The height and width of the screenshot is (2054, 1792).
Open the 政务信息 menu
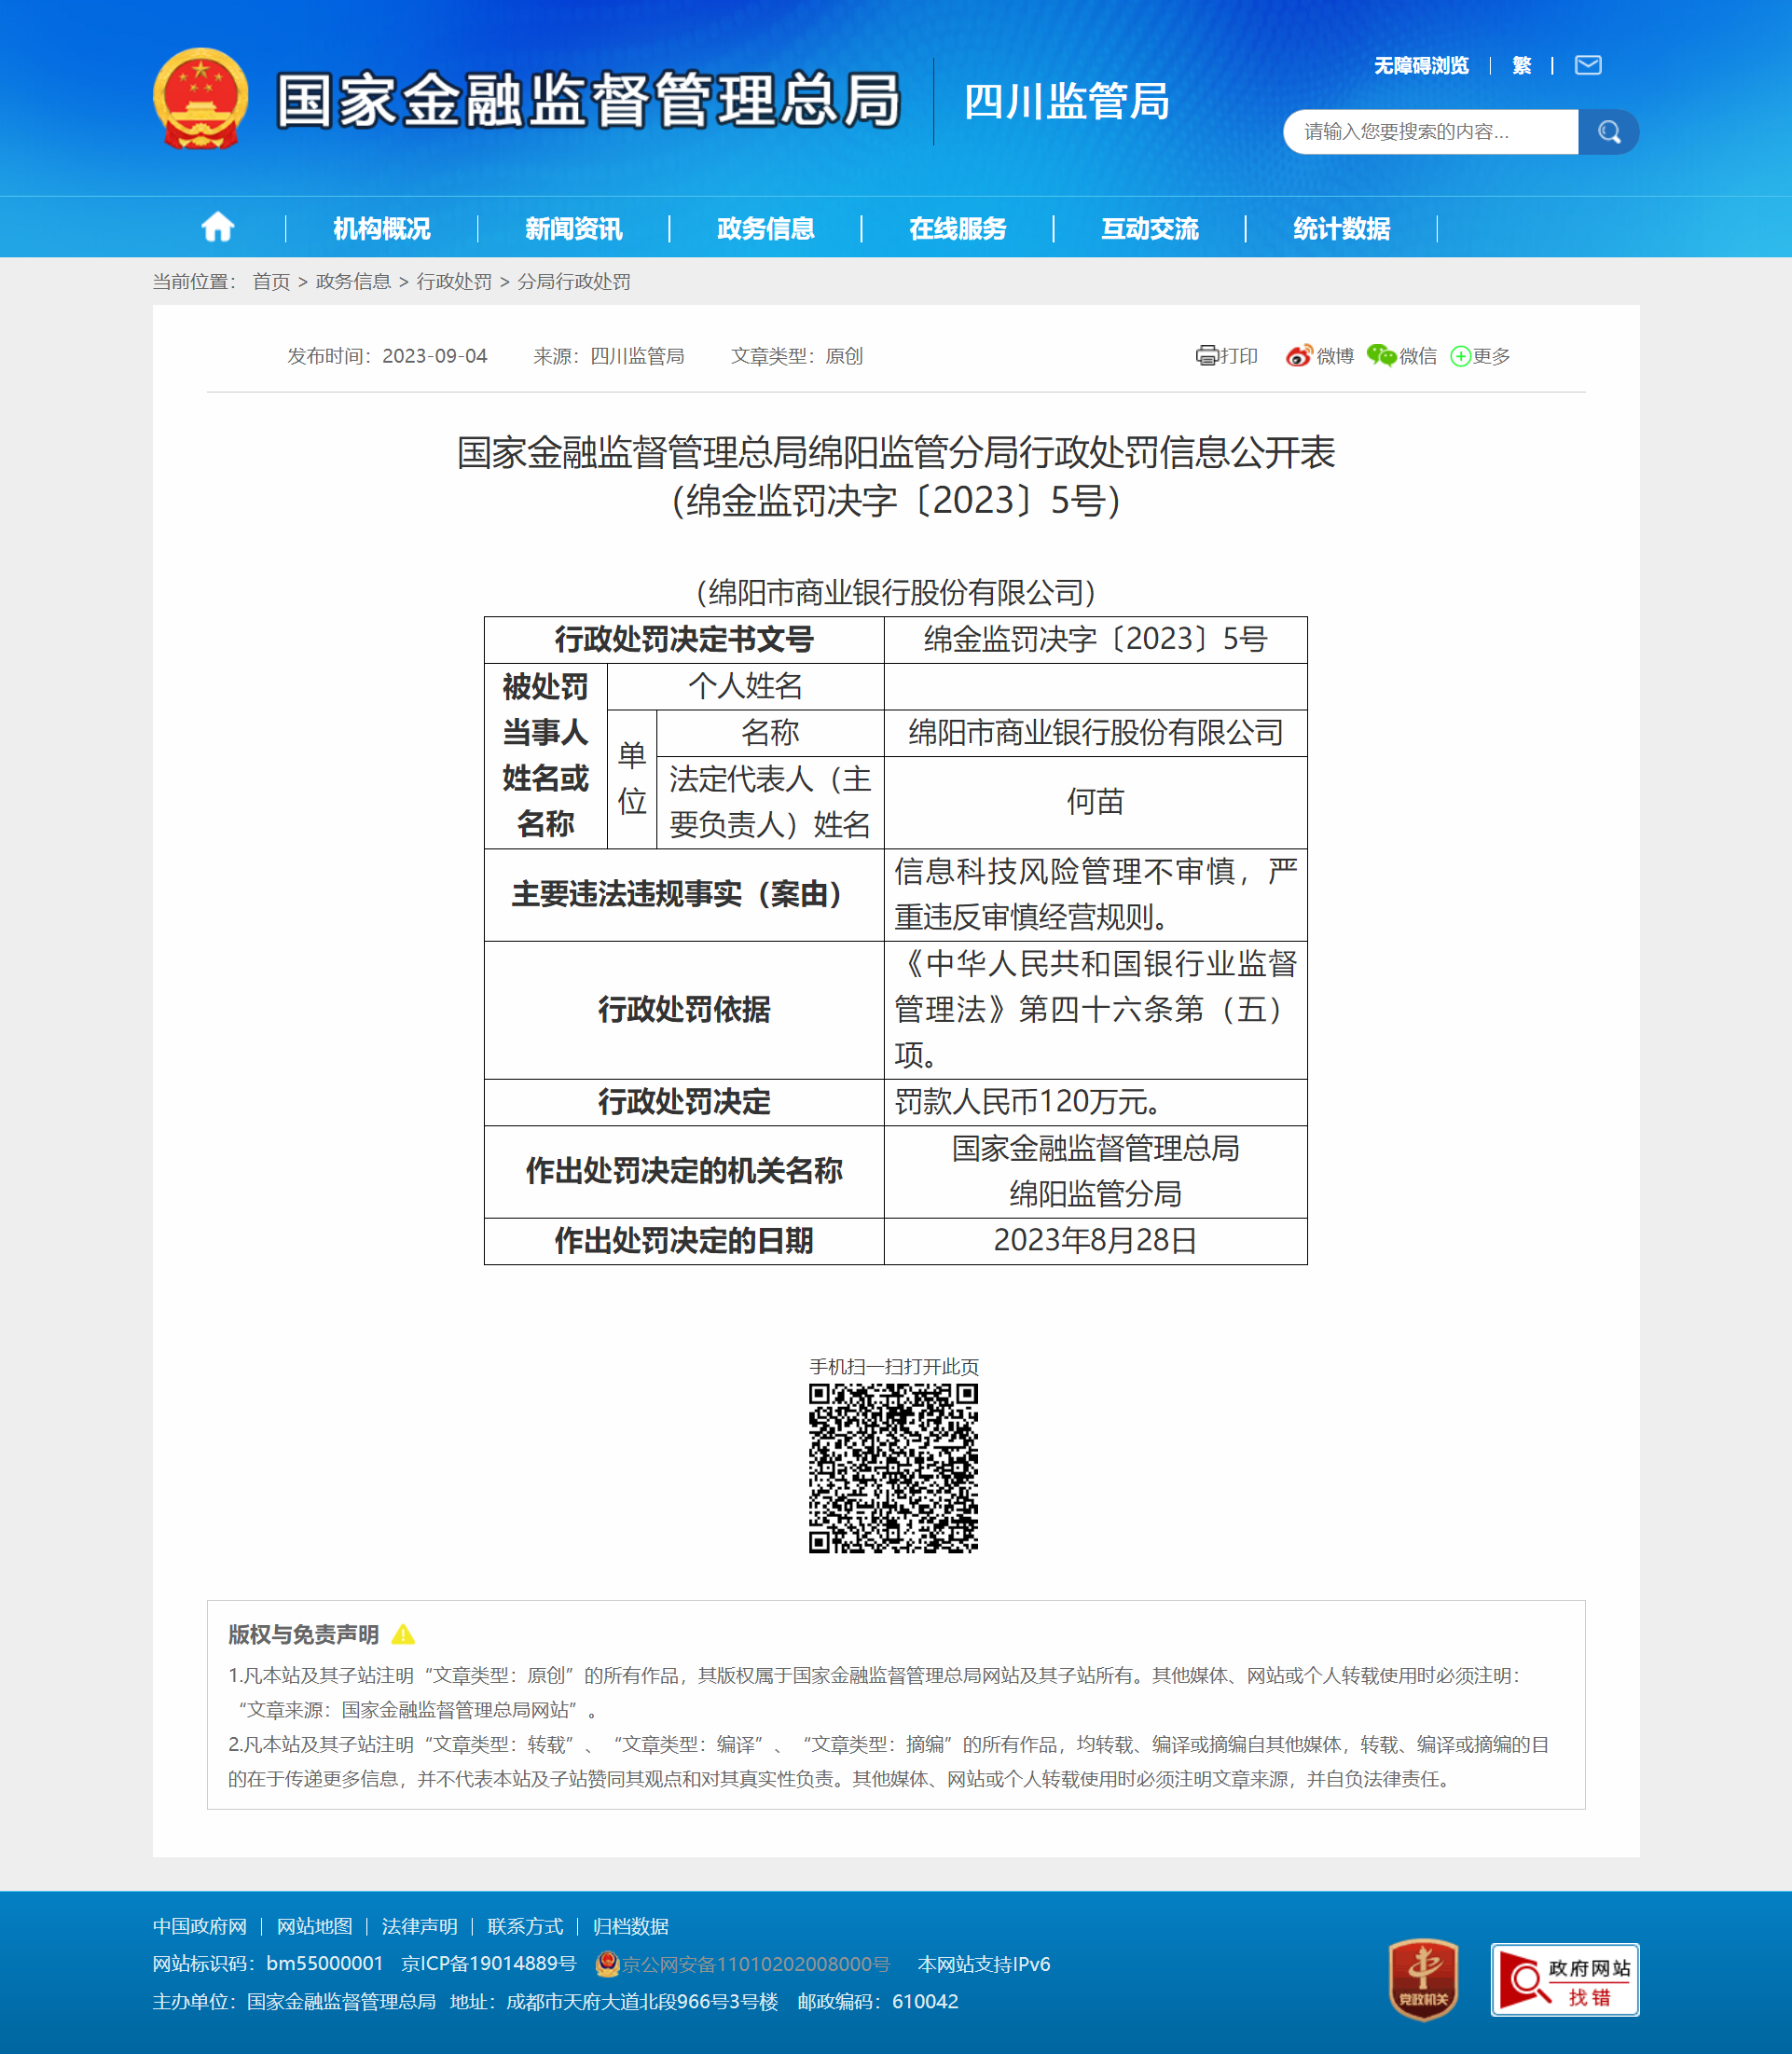tap(766, 229)
